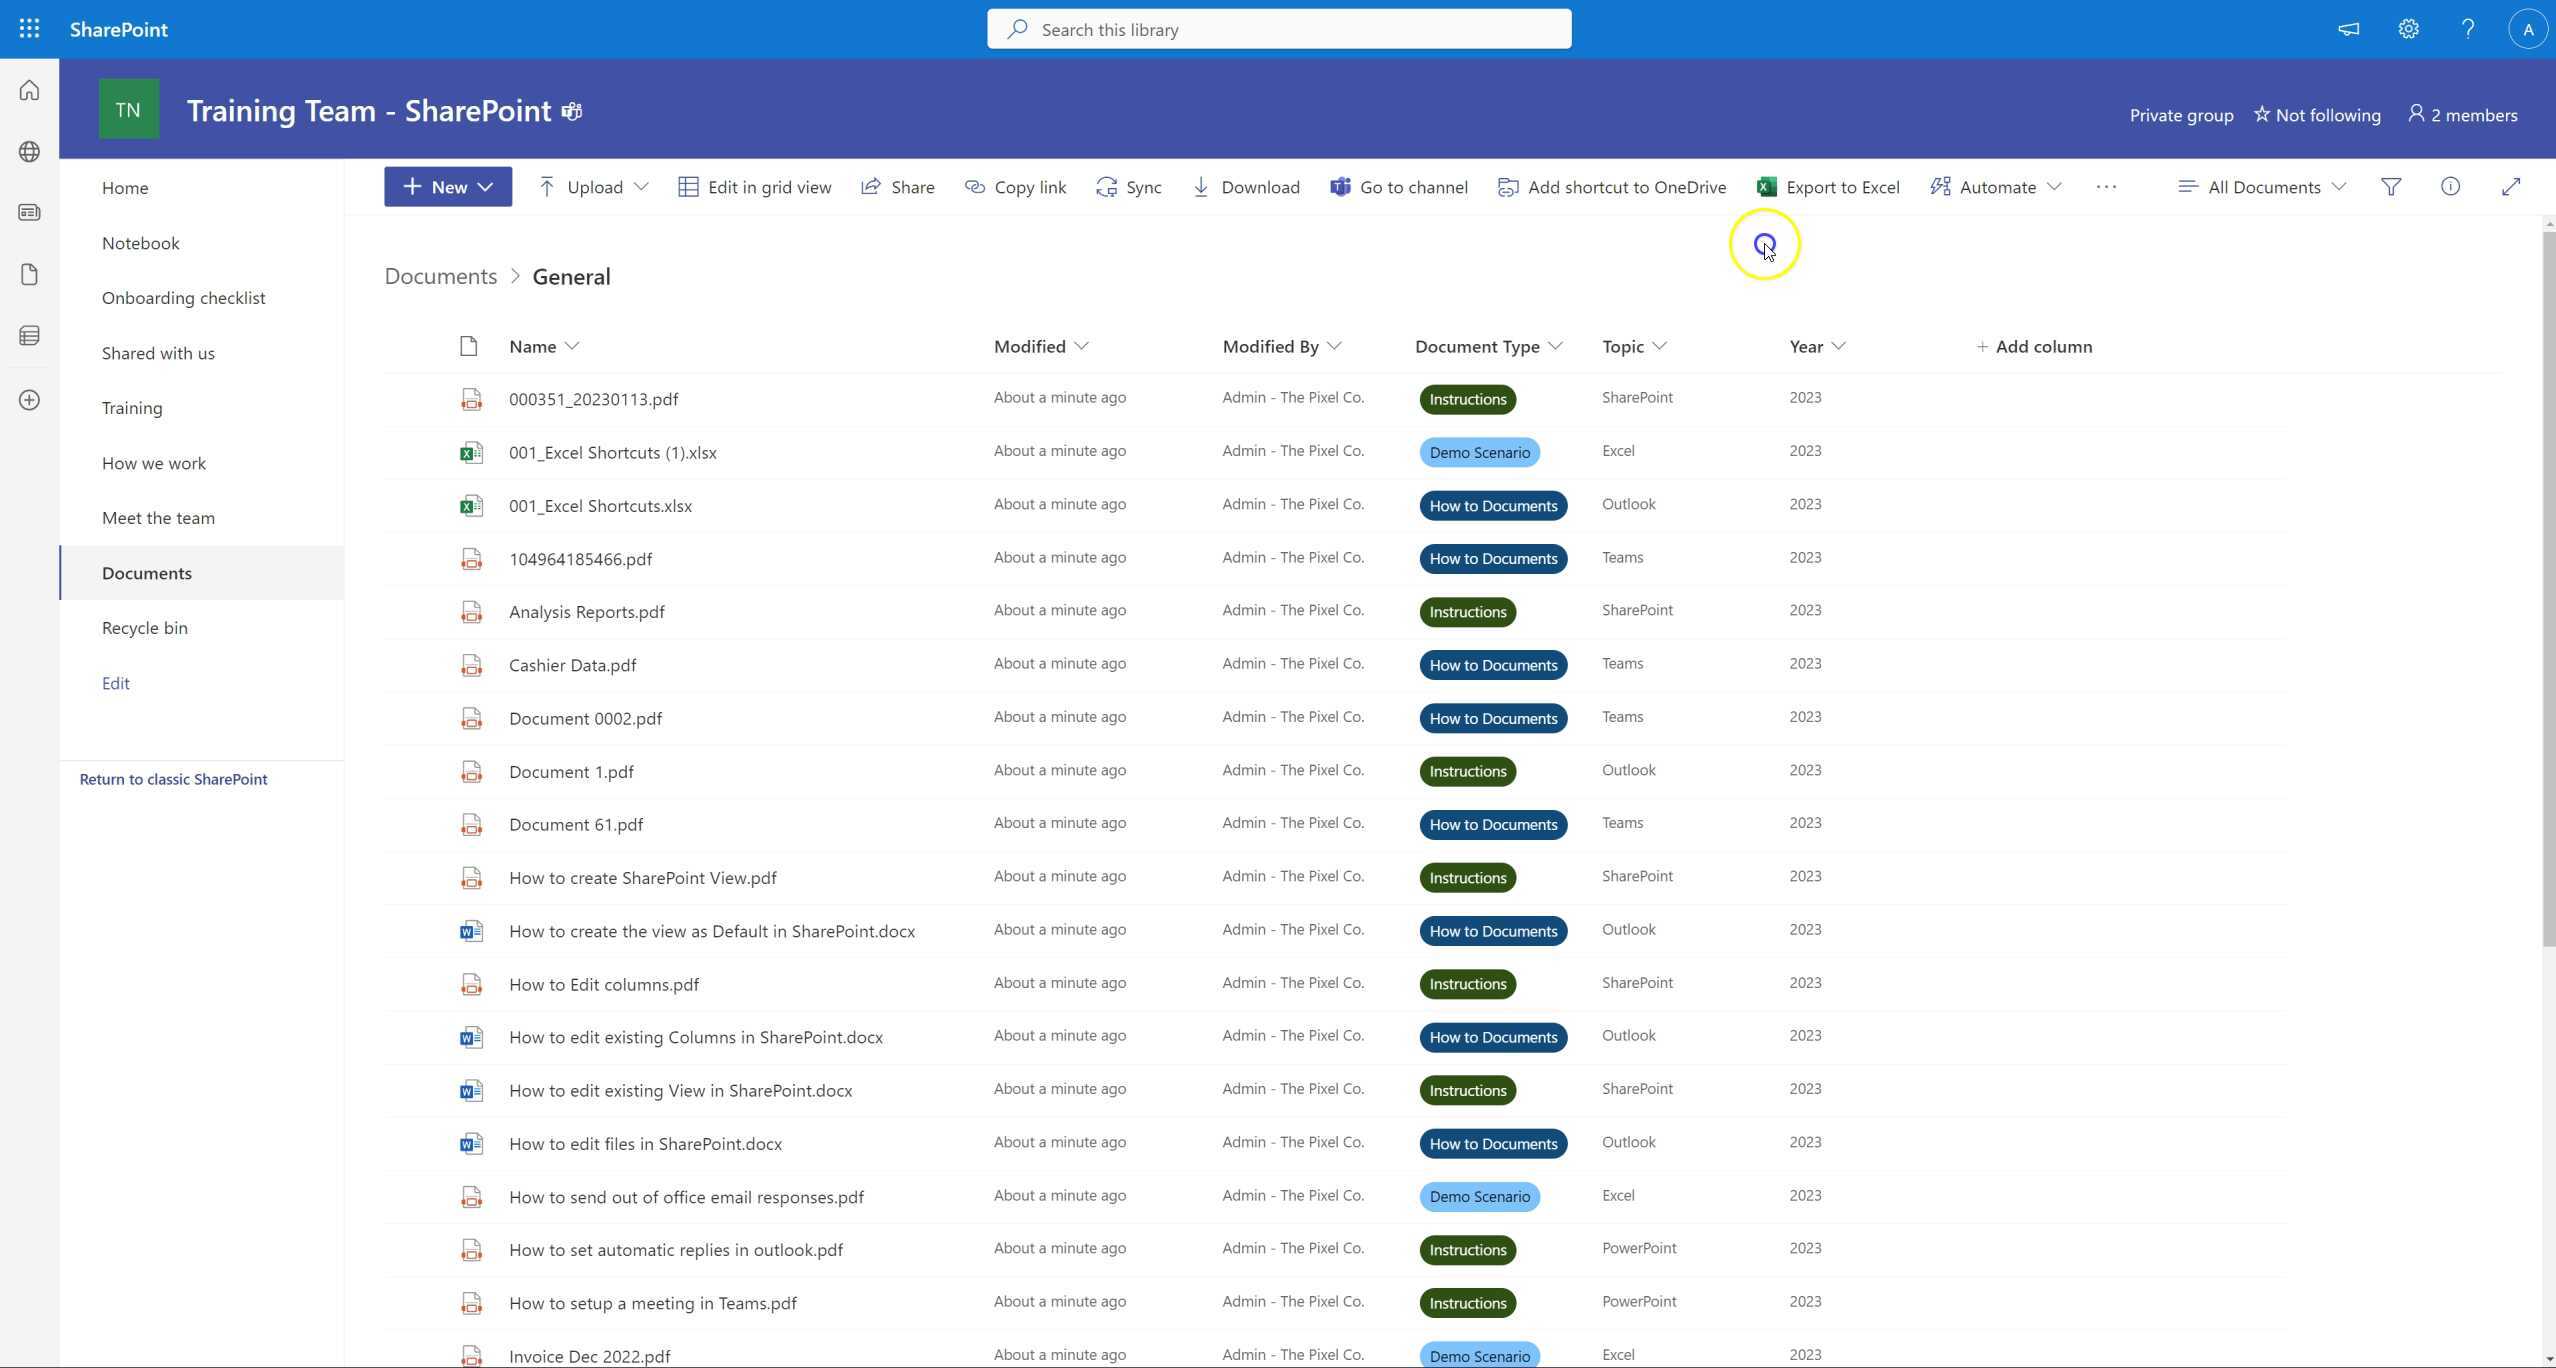Click the Search this library field
This screenshot has width=2556, height=1368.
point(1278,30)
